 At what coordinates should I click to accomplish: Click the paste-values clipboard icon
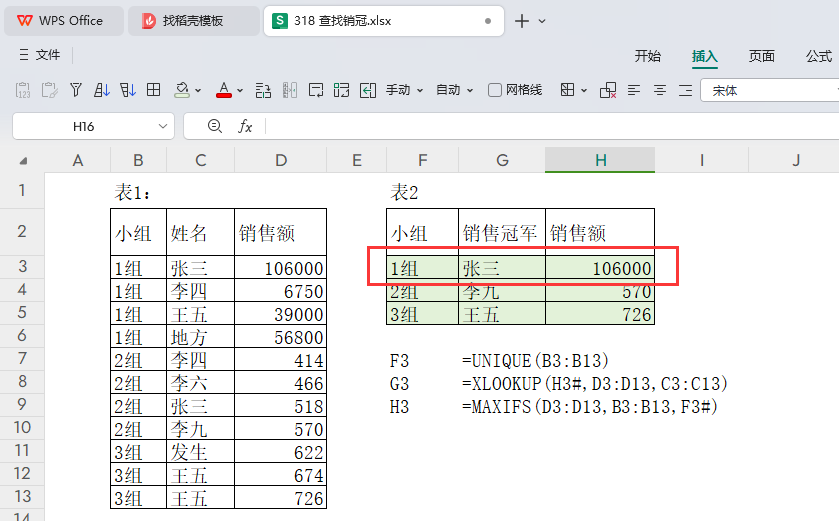[23, 90]
